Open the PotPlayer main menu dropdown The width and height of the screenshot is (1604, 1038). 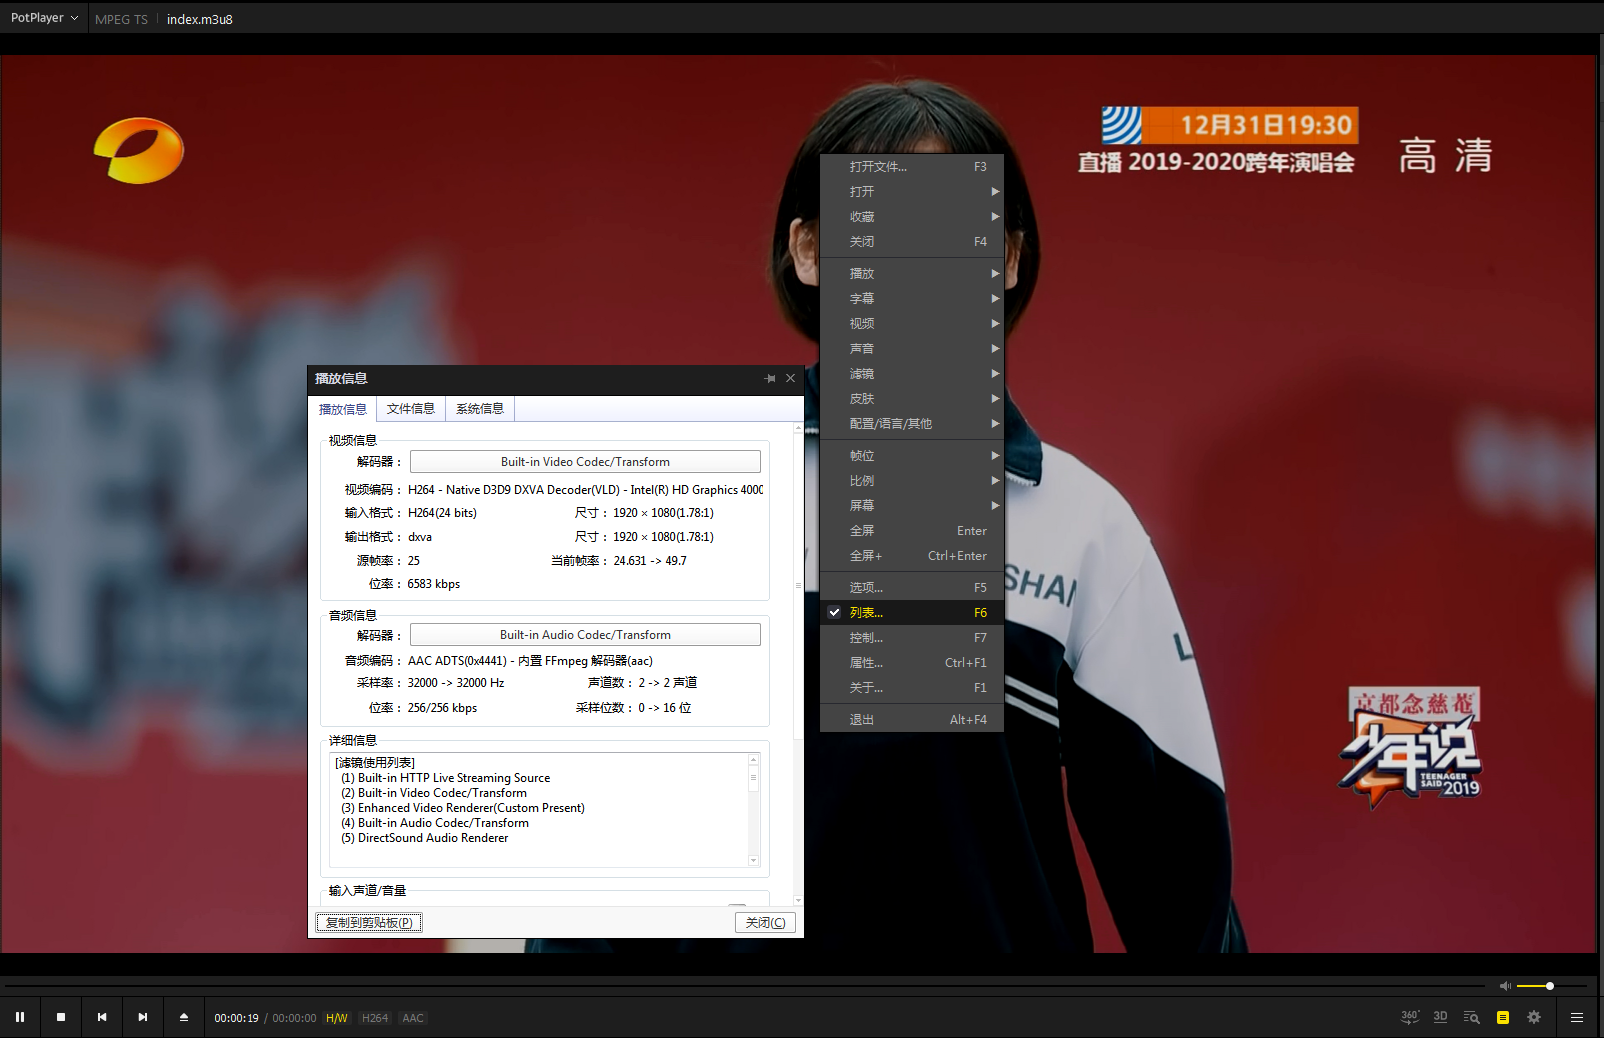click(x=44, y=18)
